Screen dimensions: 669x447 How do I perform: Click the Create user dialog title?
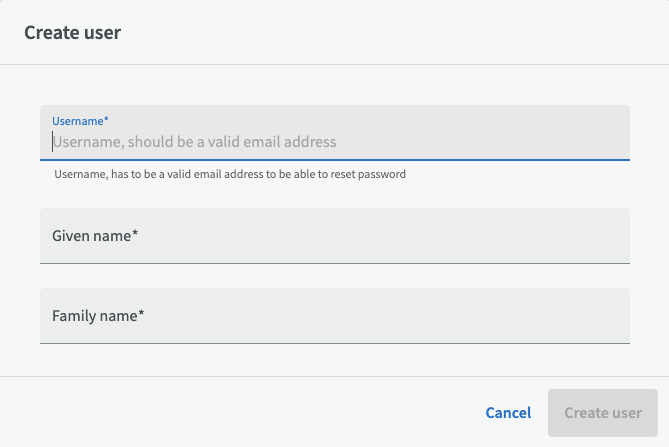click(72, 33)
